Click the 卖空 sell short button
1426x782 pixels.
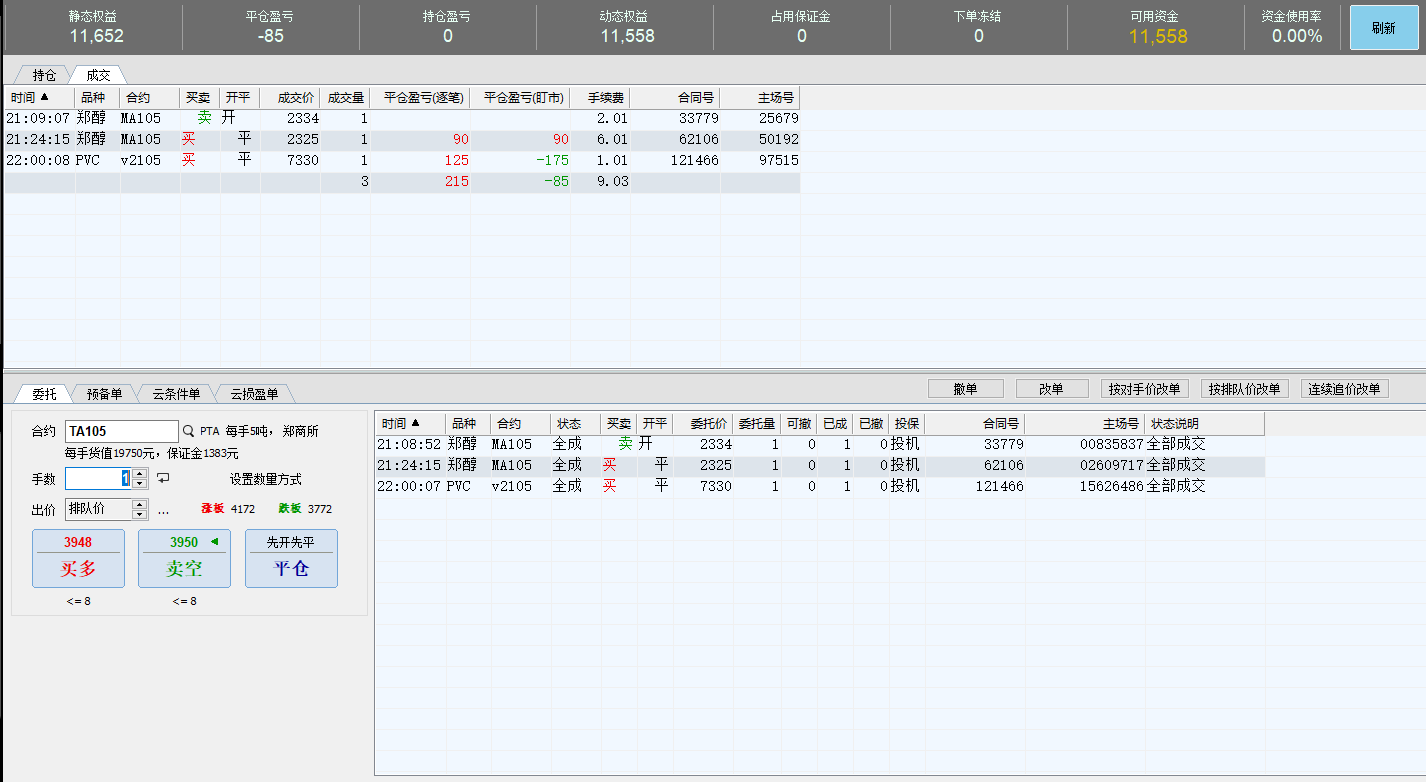coord(184,558)
